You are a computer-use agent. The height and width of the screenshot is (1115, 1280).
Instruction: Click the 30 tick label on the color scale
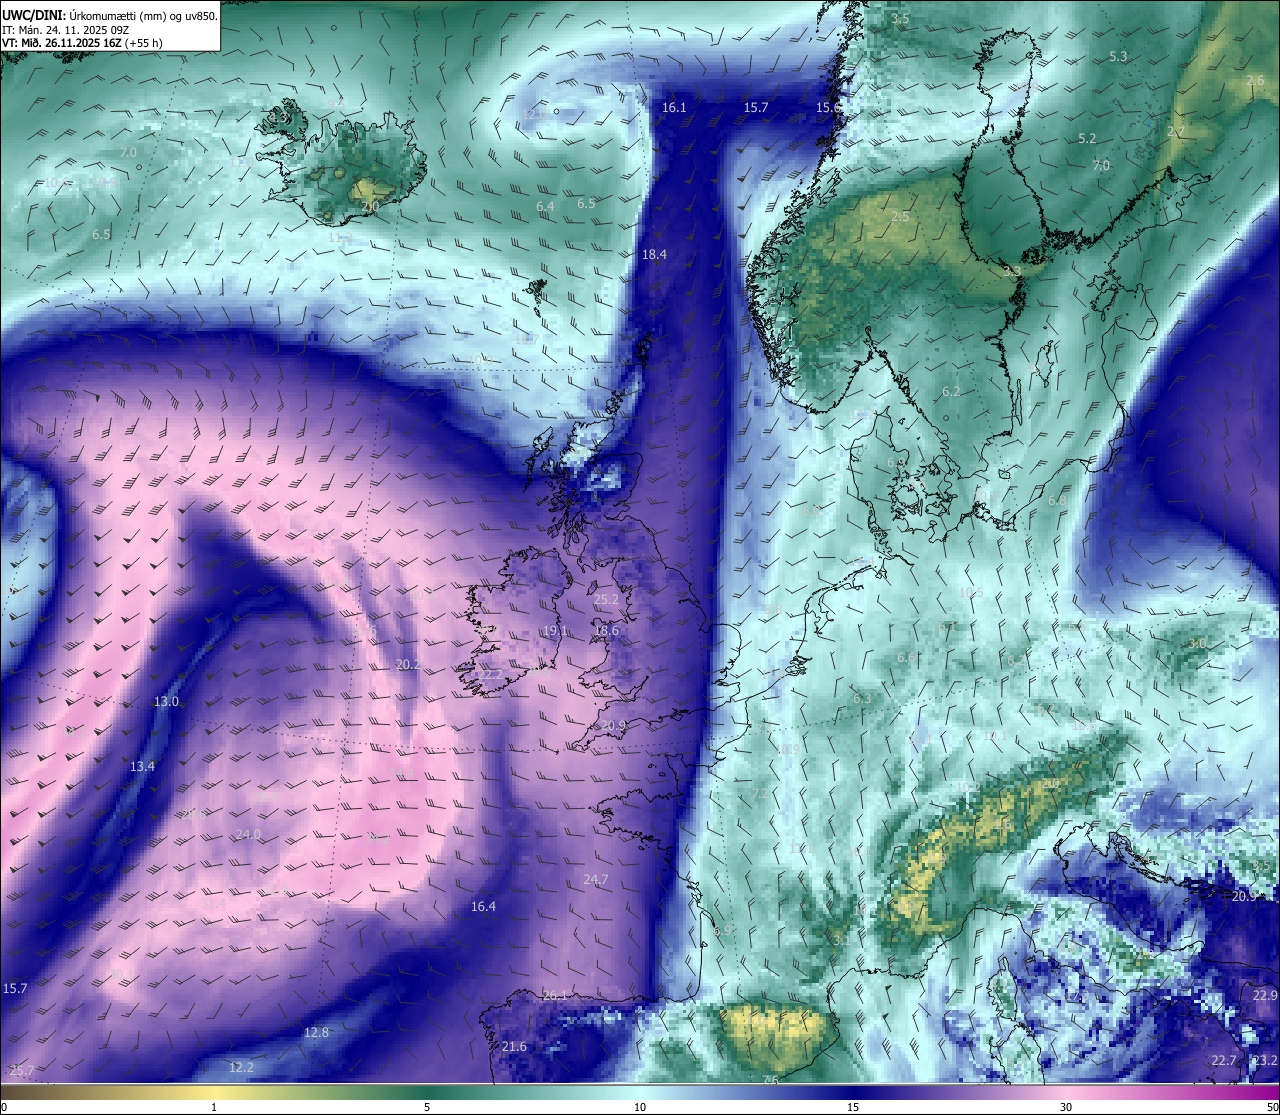click(x=1066, y=1107)
